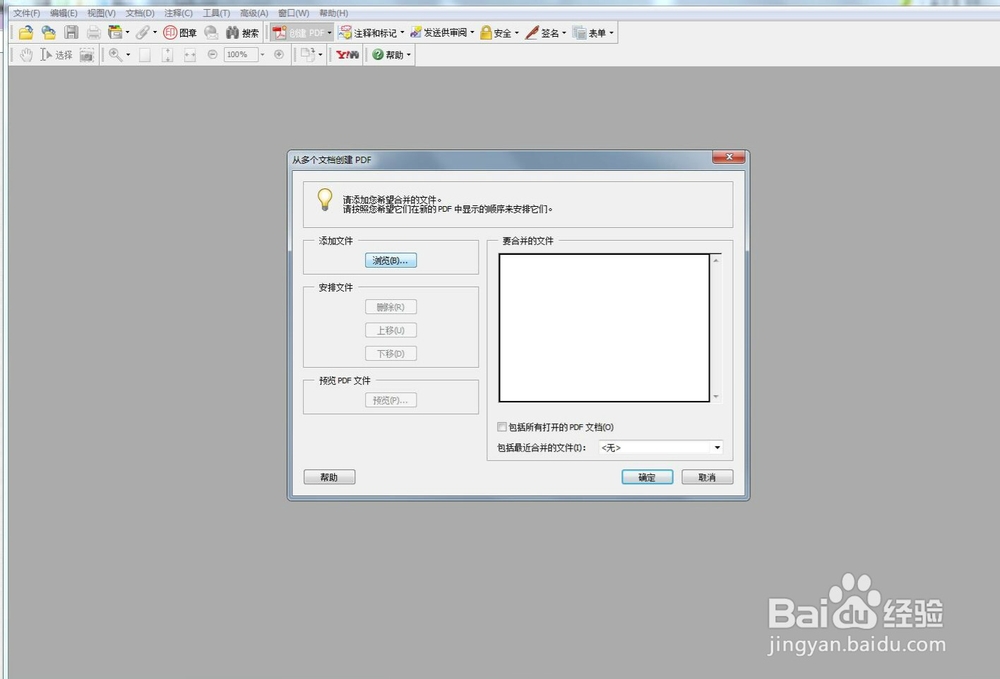Viewport: 1000px width, 679px height.
Task: Click the 上移(U) move up button
Action: click(x=391, y=330)
